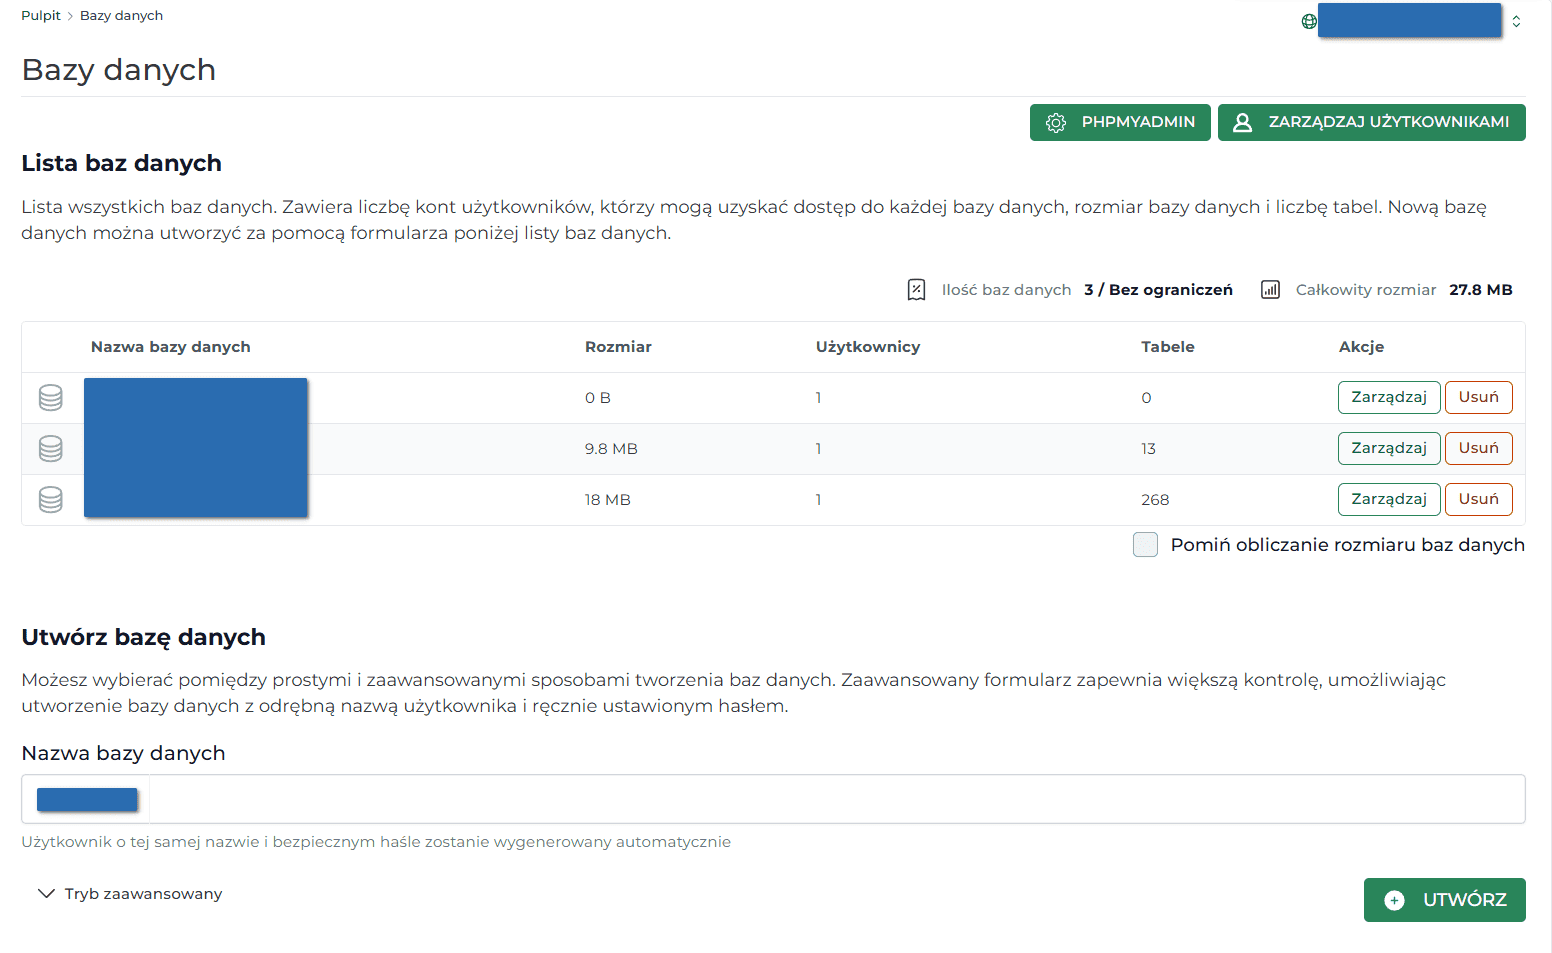Viewport: 1552px width, 953px height.
Task: Click the 13 tables count cell
Action: pyautogui.click(x=1148, y=449)
